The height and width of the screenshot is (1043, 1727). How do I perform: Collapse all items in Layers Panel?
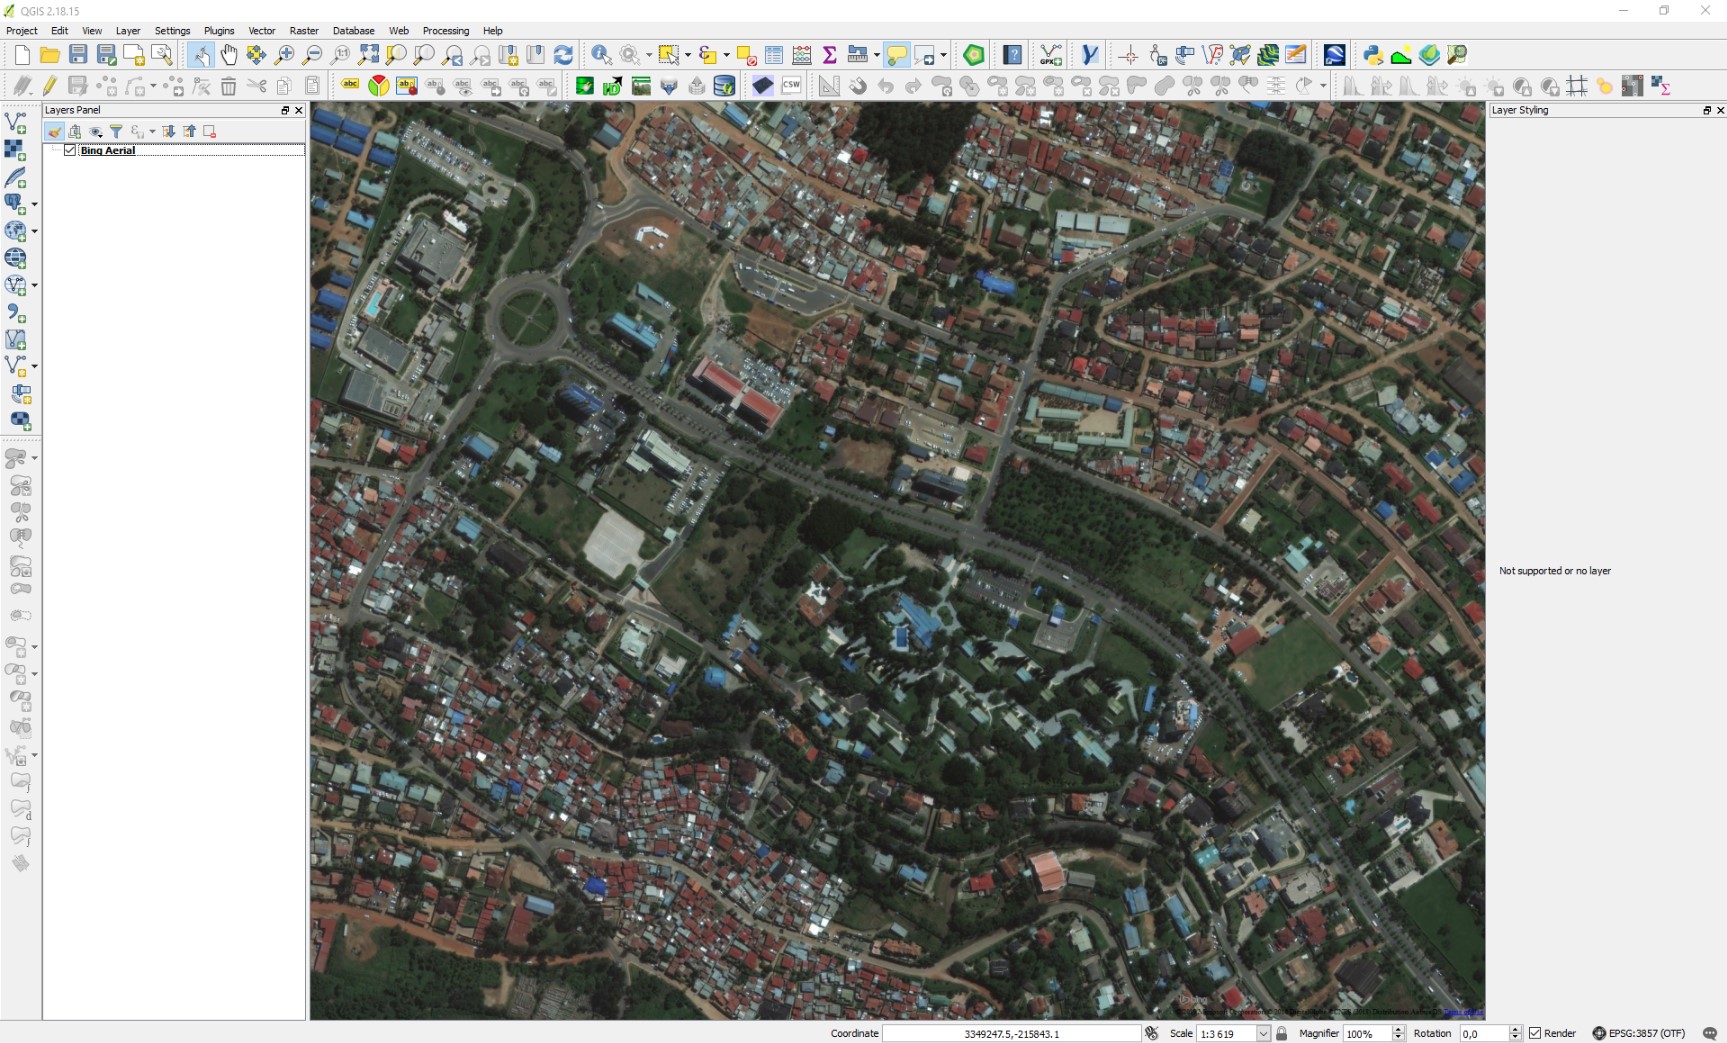coord(189,131)
